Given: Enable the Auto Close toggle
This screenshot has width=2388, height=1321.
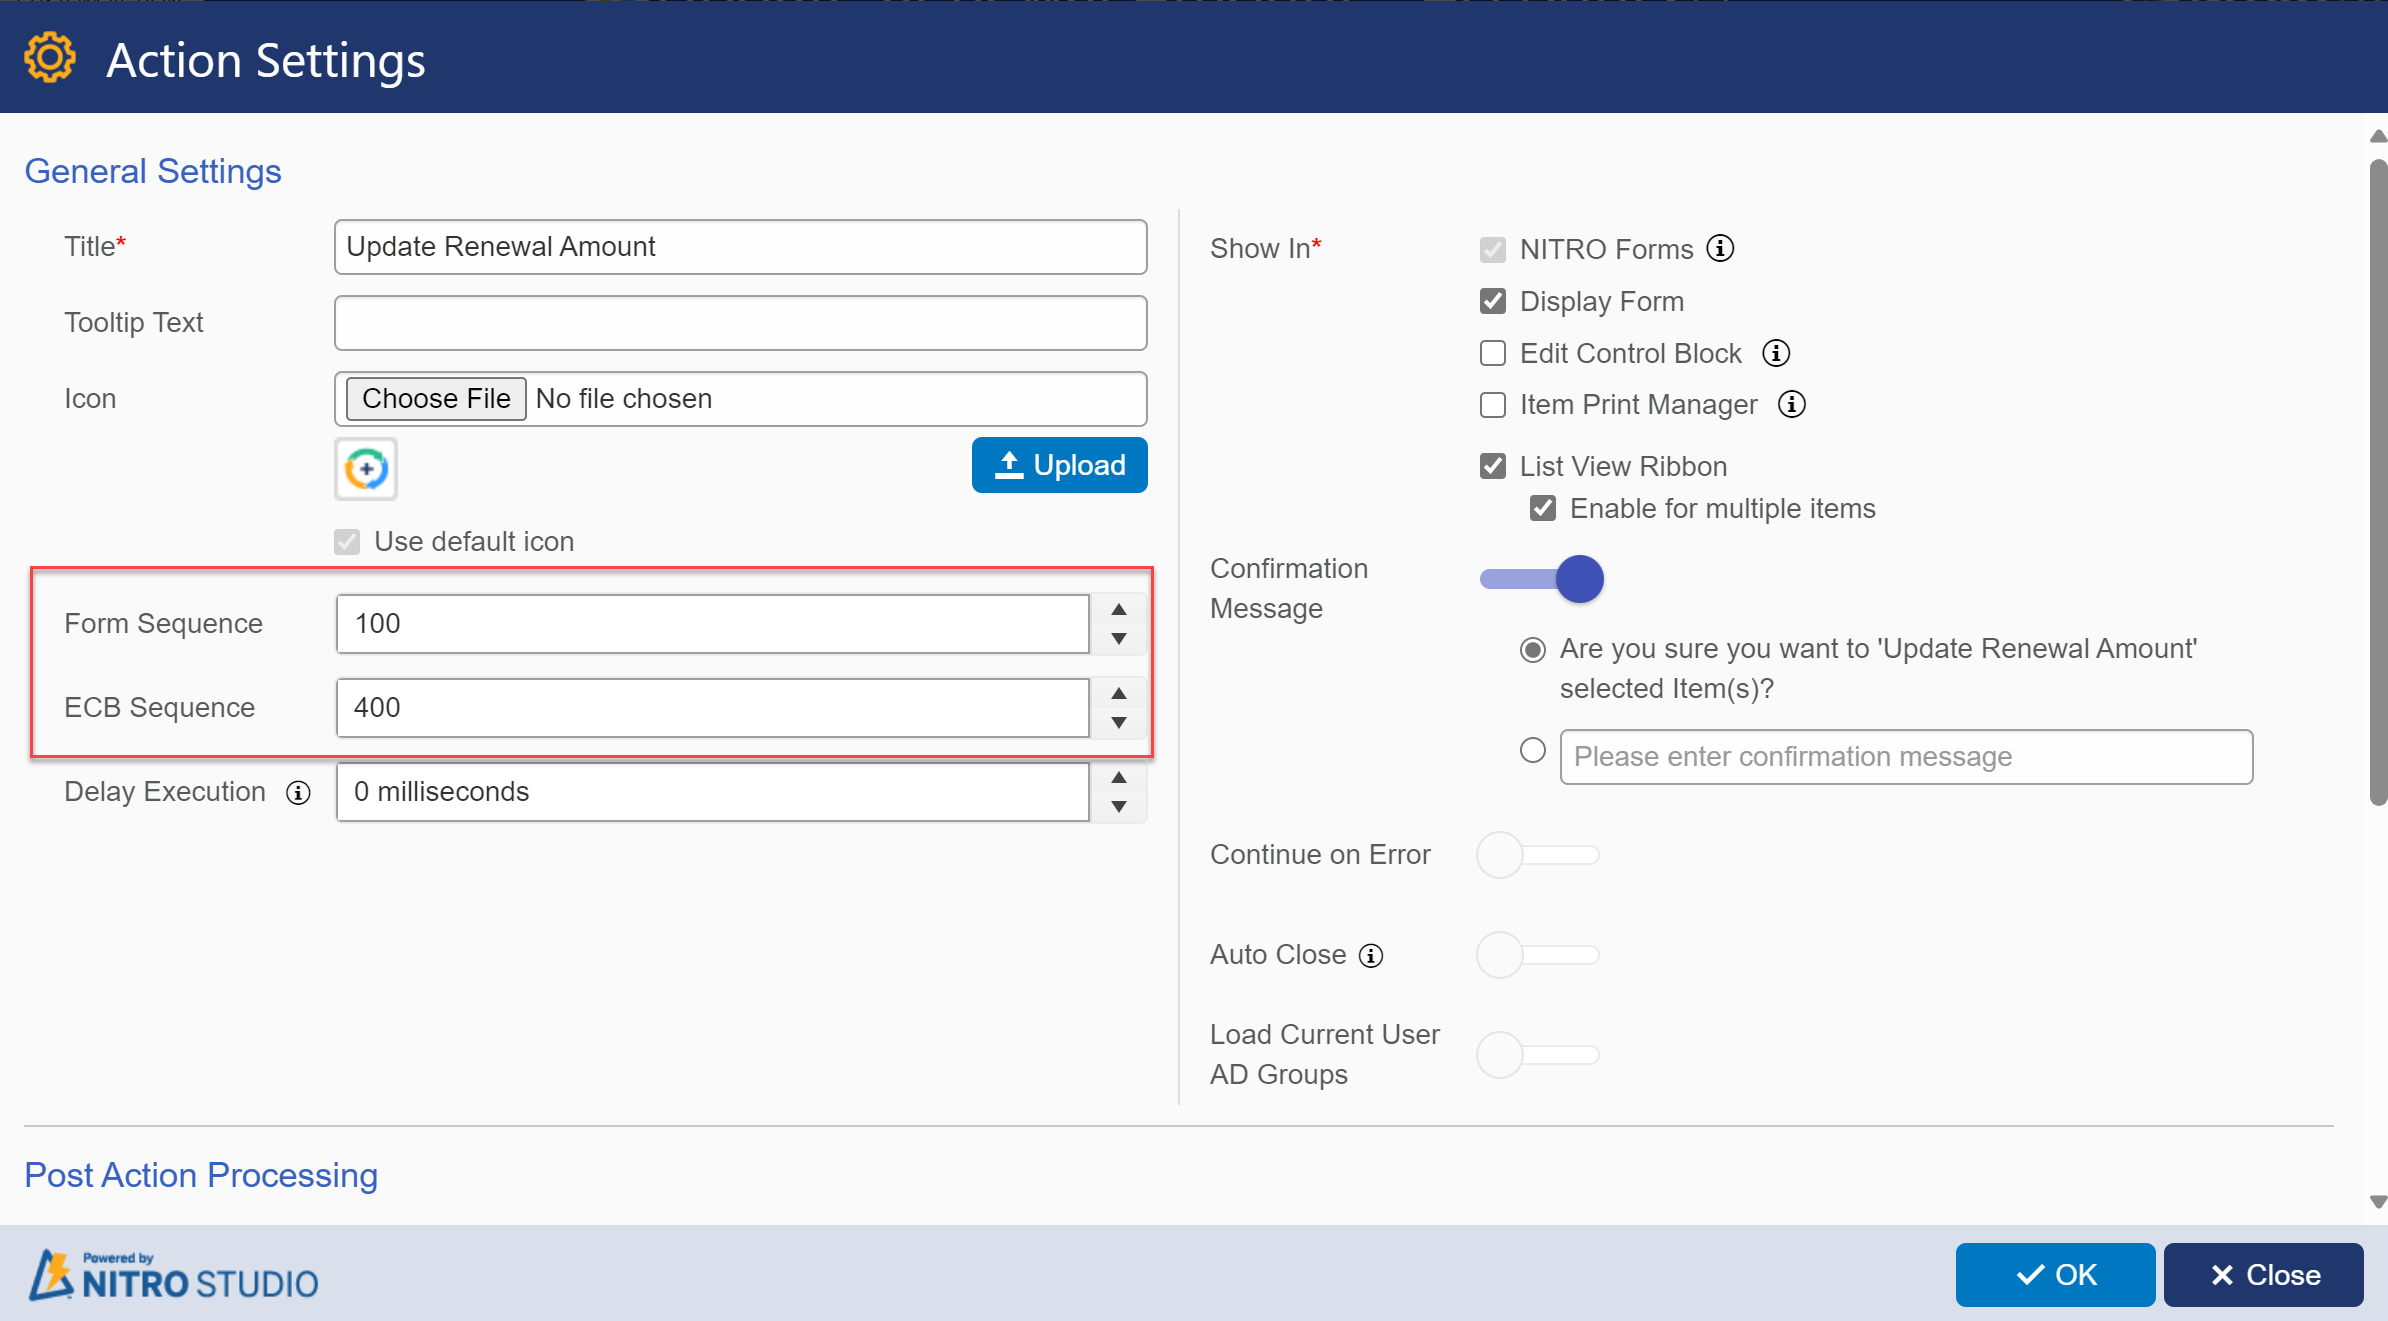Looking at the screenshot, I should (1538, 955).
